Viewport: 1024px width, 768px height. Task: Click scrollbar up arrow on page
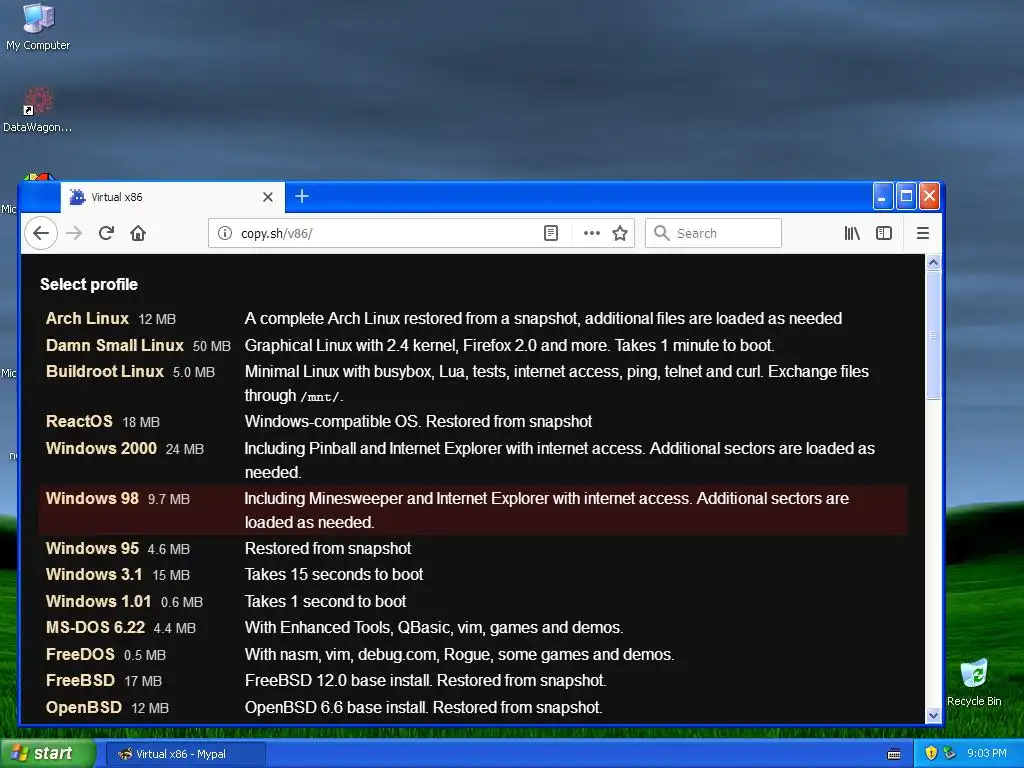[933, 262]
